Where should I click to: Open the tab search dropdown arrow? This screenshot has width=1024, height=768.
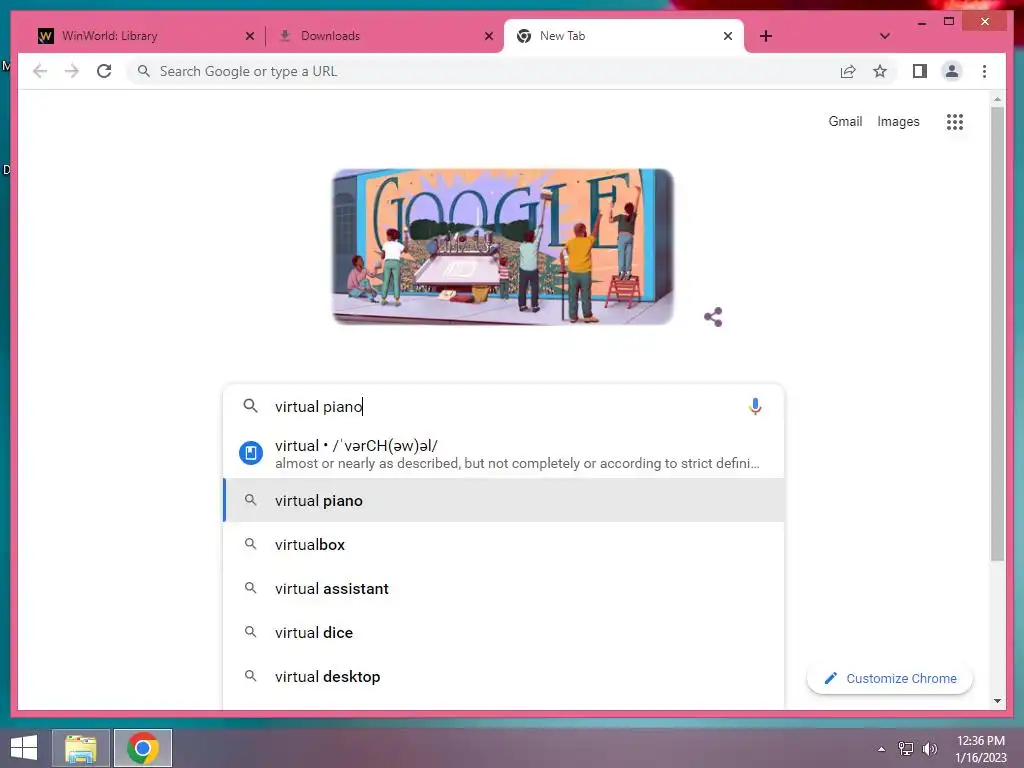click(884, 36)
